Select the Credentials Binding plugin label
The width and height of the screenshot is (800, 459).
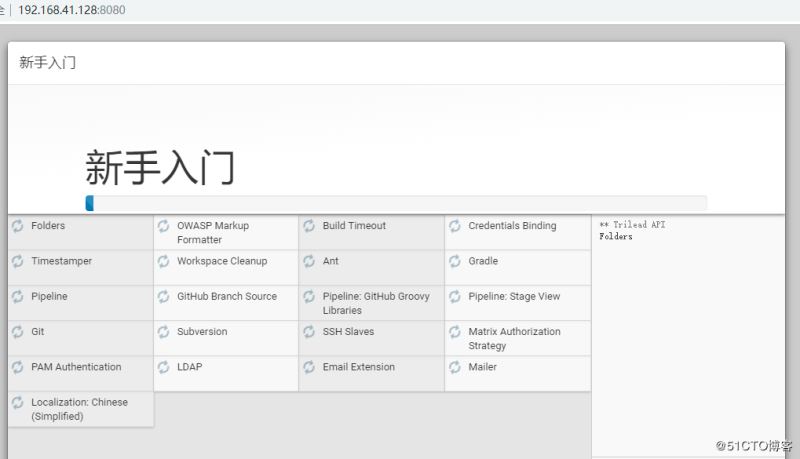512,226
